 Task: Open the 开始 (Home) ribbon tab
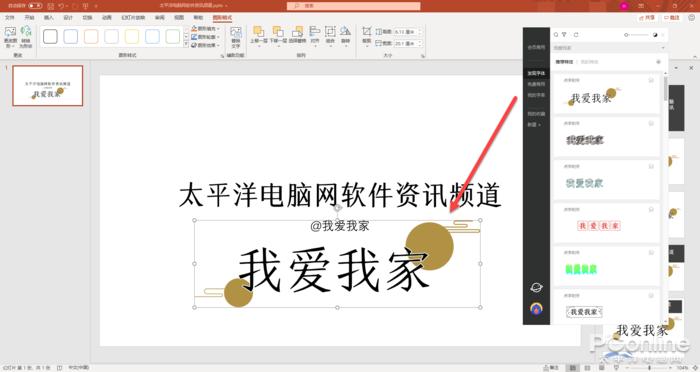pos(29,17)
